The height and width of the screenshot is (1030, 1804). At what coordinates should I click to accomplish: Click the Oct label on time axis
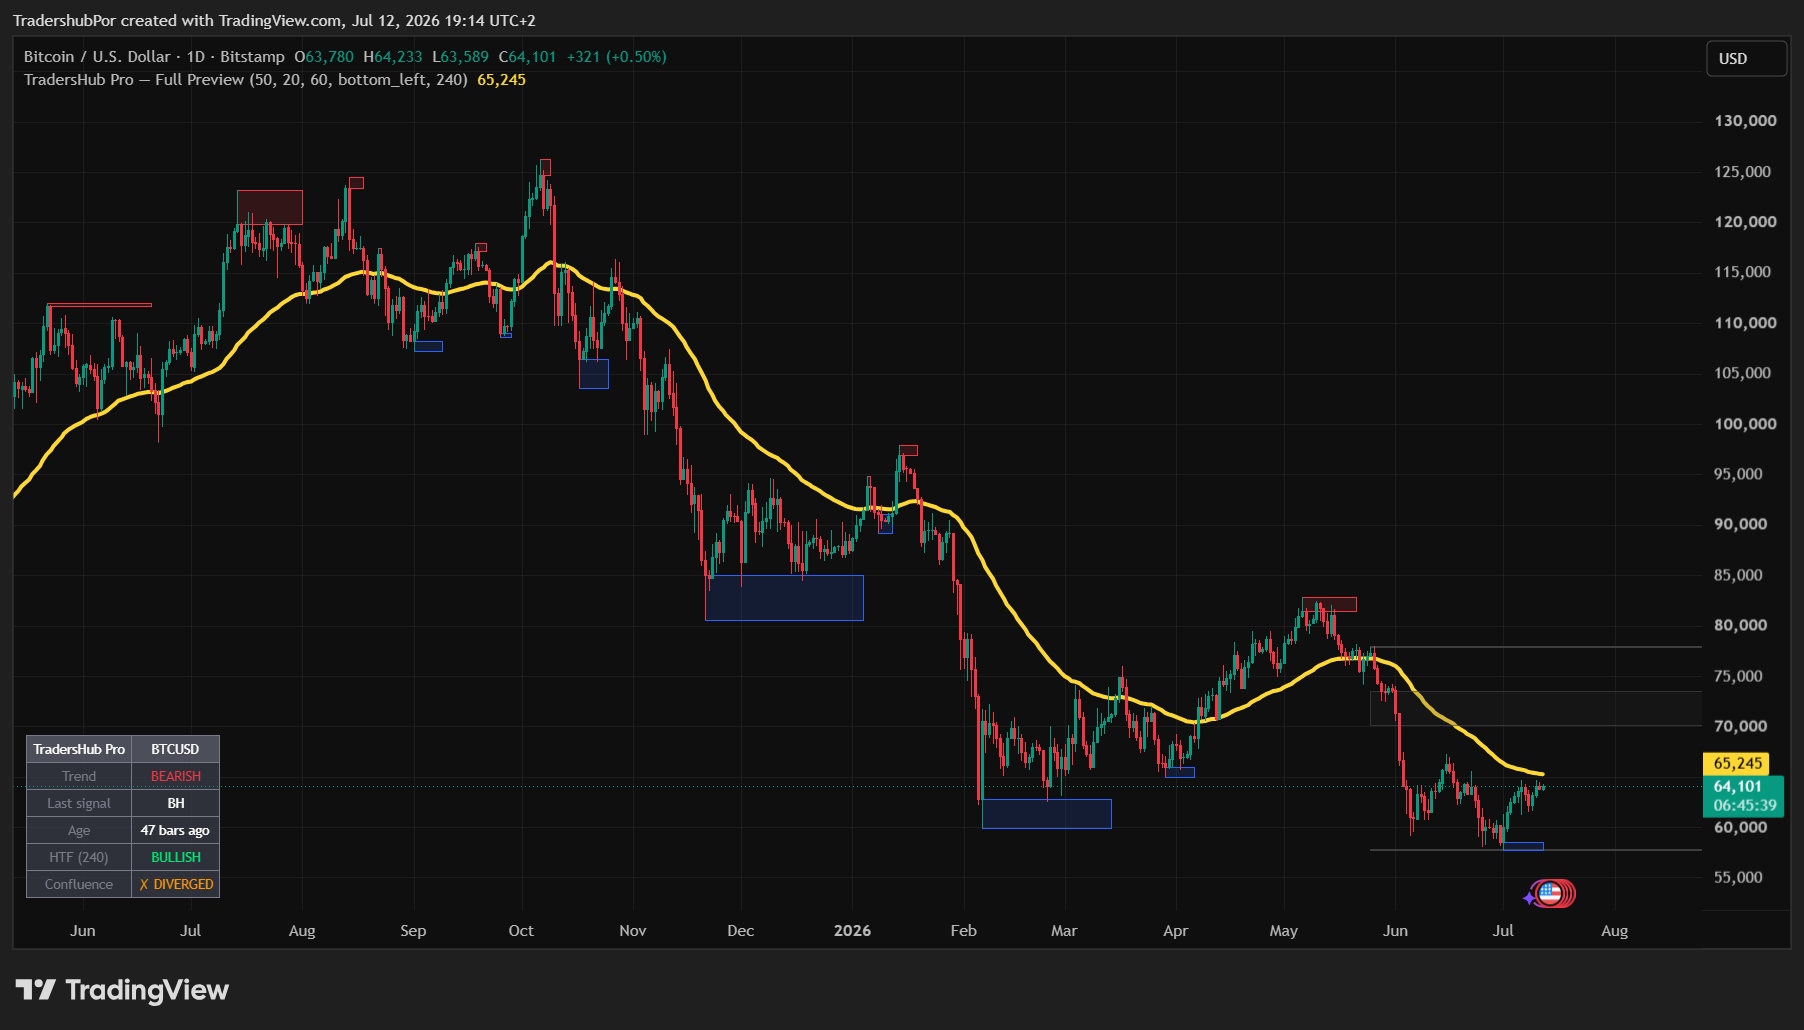[521, 931]
